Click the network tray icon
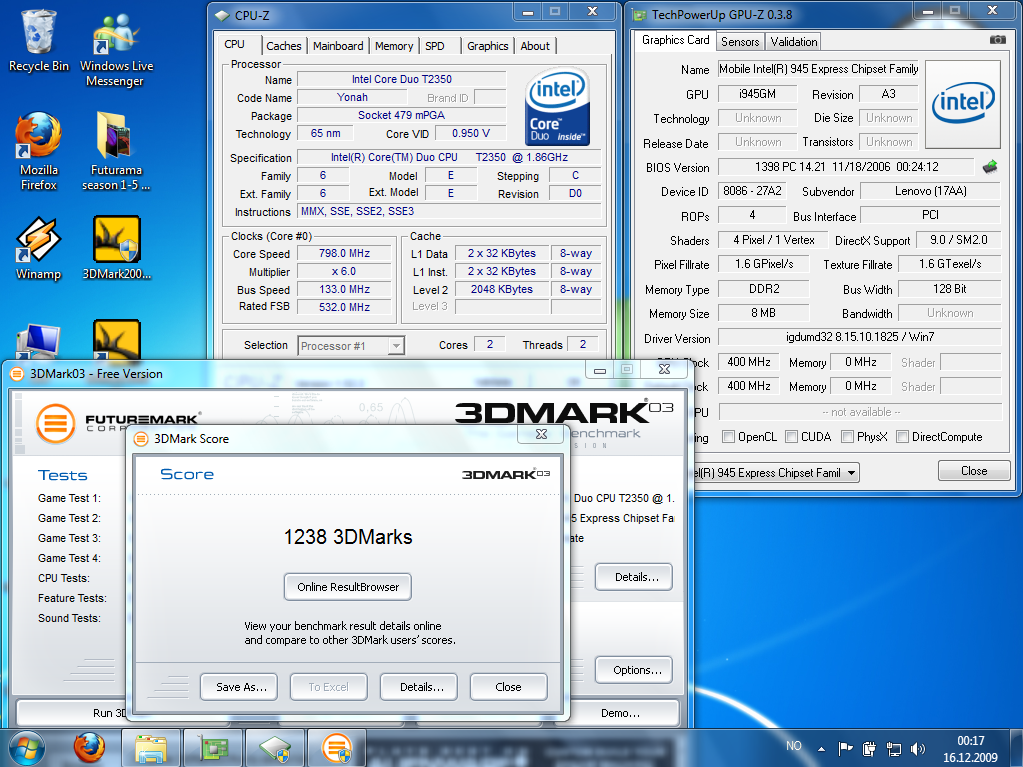Screen dimensions: 1023x767 pos(893,749)
